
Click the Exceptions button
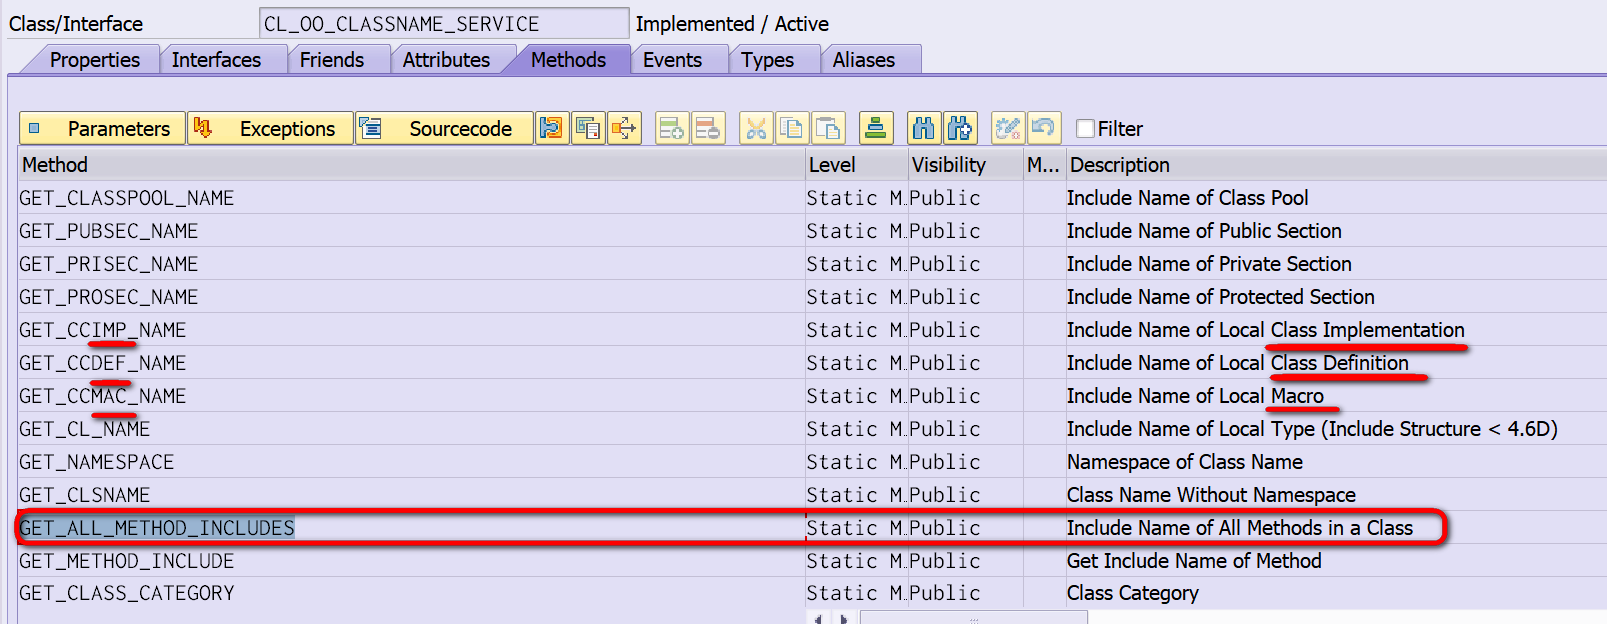coord(270,128)
